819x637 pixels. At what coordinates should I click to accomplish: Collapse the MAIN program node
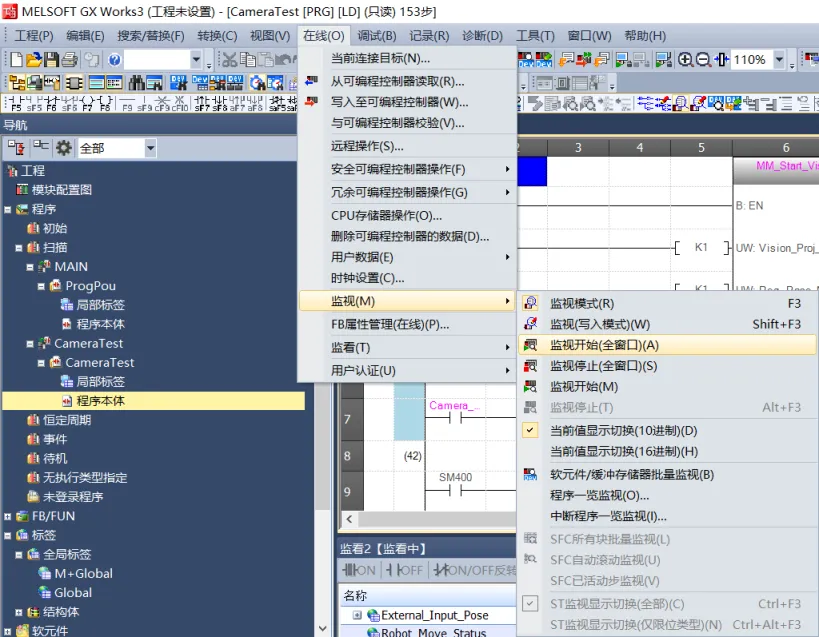[x=30, y=267]
